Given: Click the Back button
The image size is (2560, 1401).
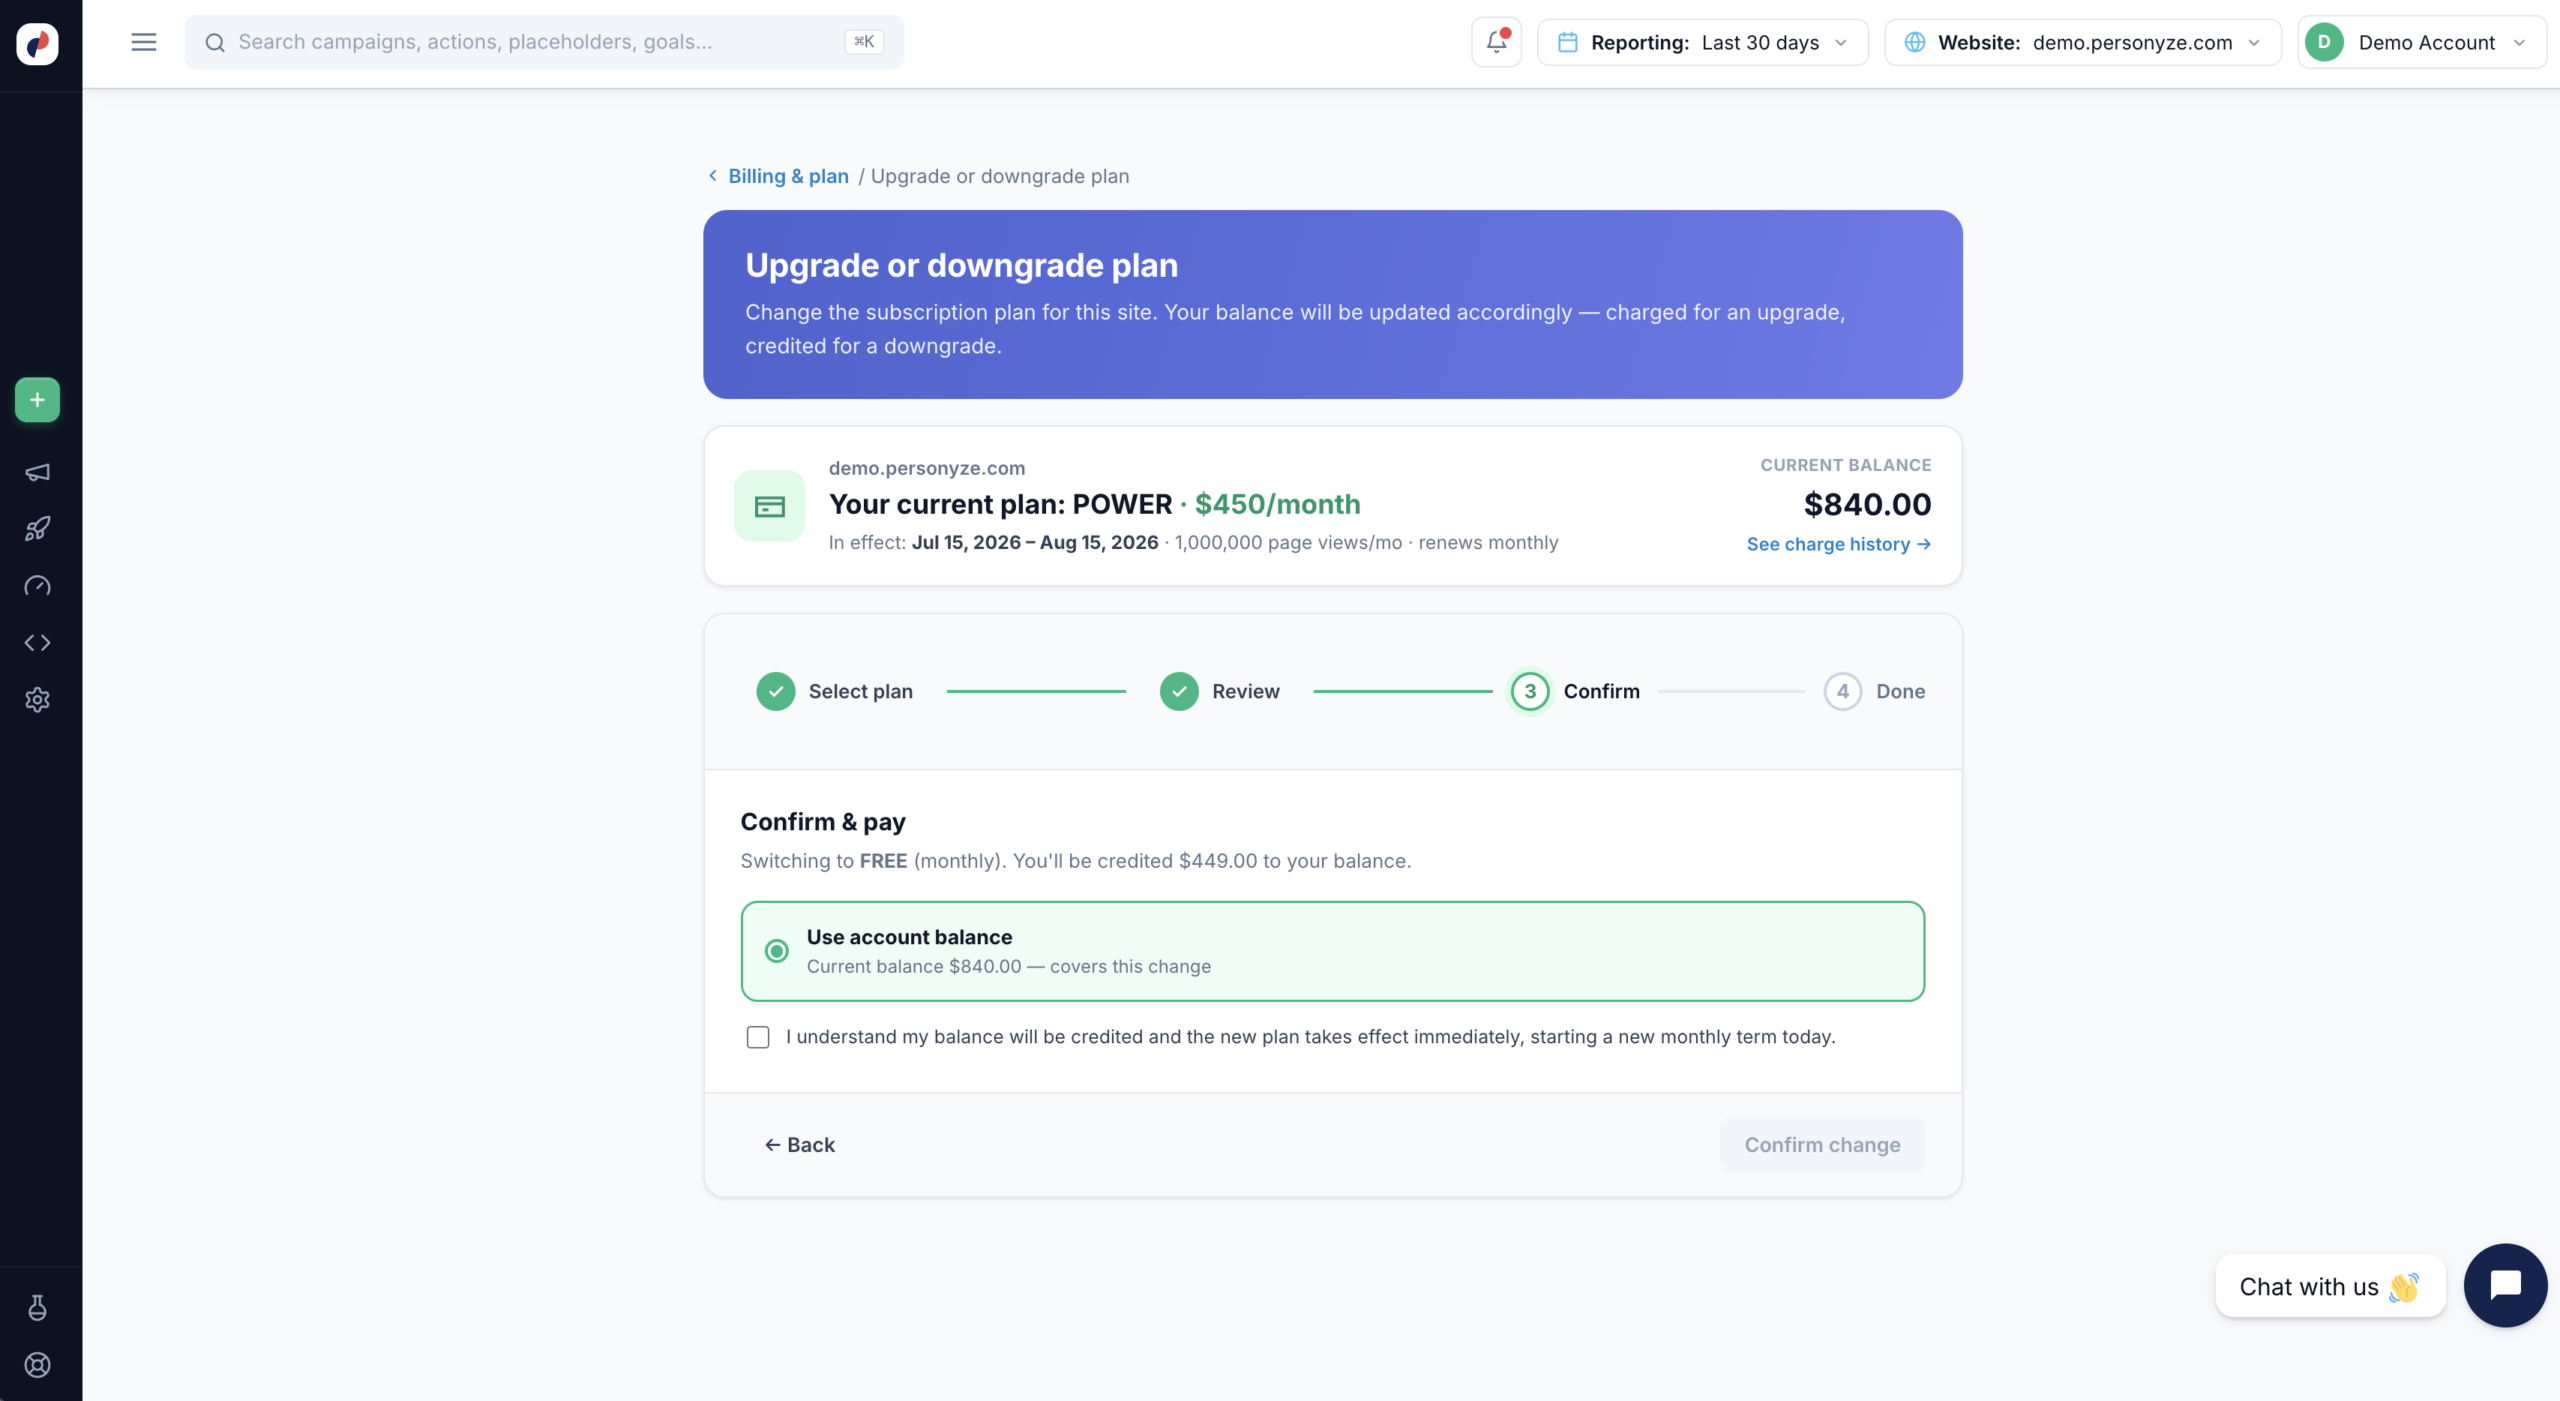Looking at the screenshot, I should (x=800, y=1145).
